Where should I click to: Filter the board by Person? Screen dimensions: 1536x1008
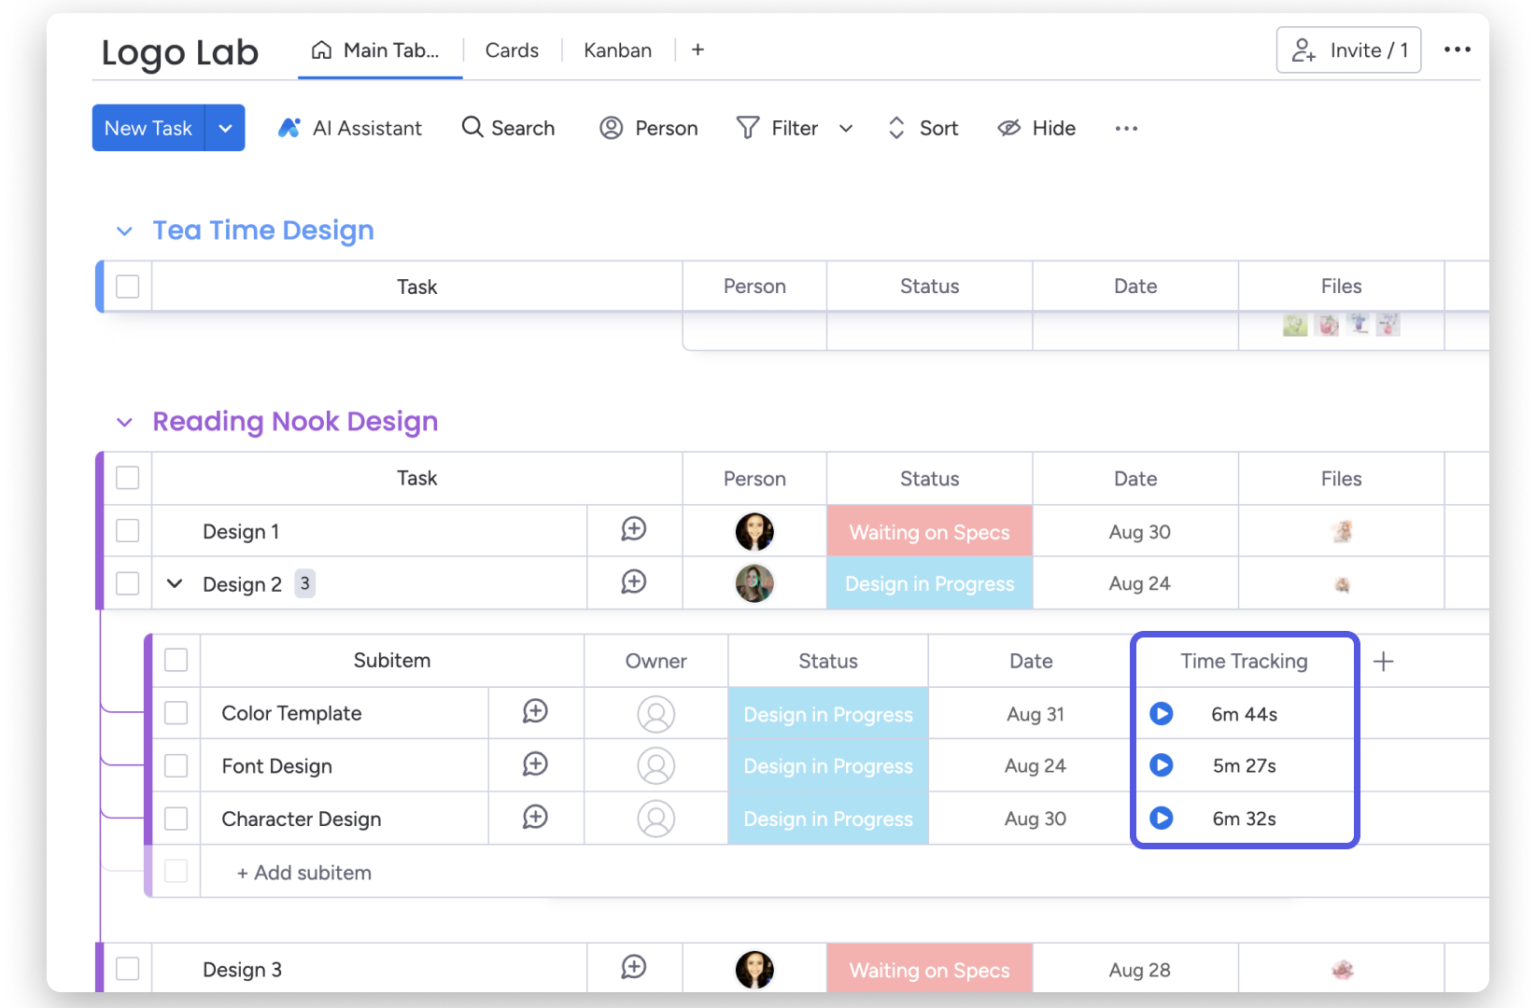(648, 128)
